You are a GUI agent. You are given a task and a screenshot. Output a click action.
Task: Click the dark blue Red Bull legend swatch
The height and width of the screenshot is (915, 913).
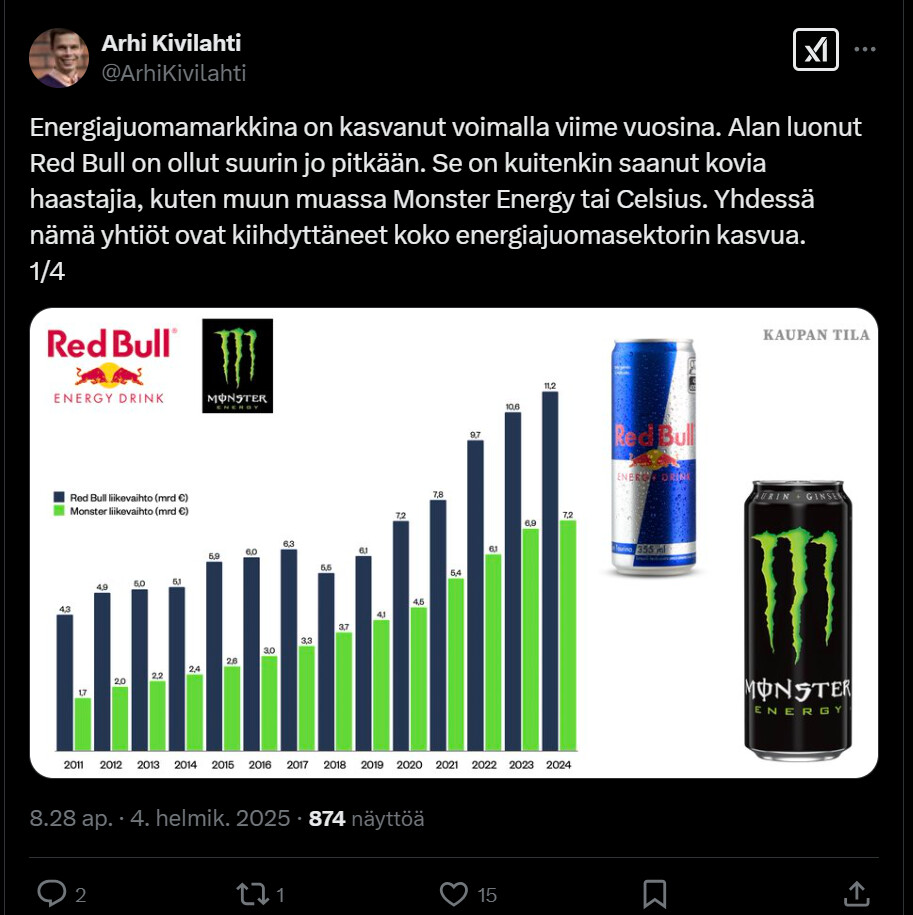pos(59,497)
